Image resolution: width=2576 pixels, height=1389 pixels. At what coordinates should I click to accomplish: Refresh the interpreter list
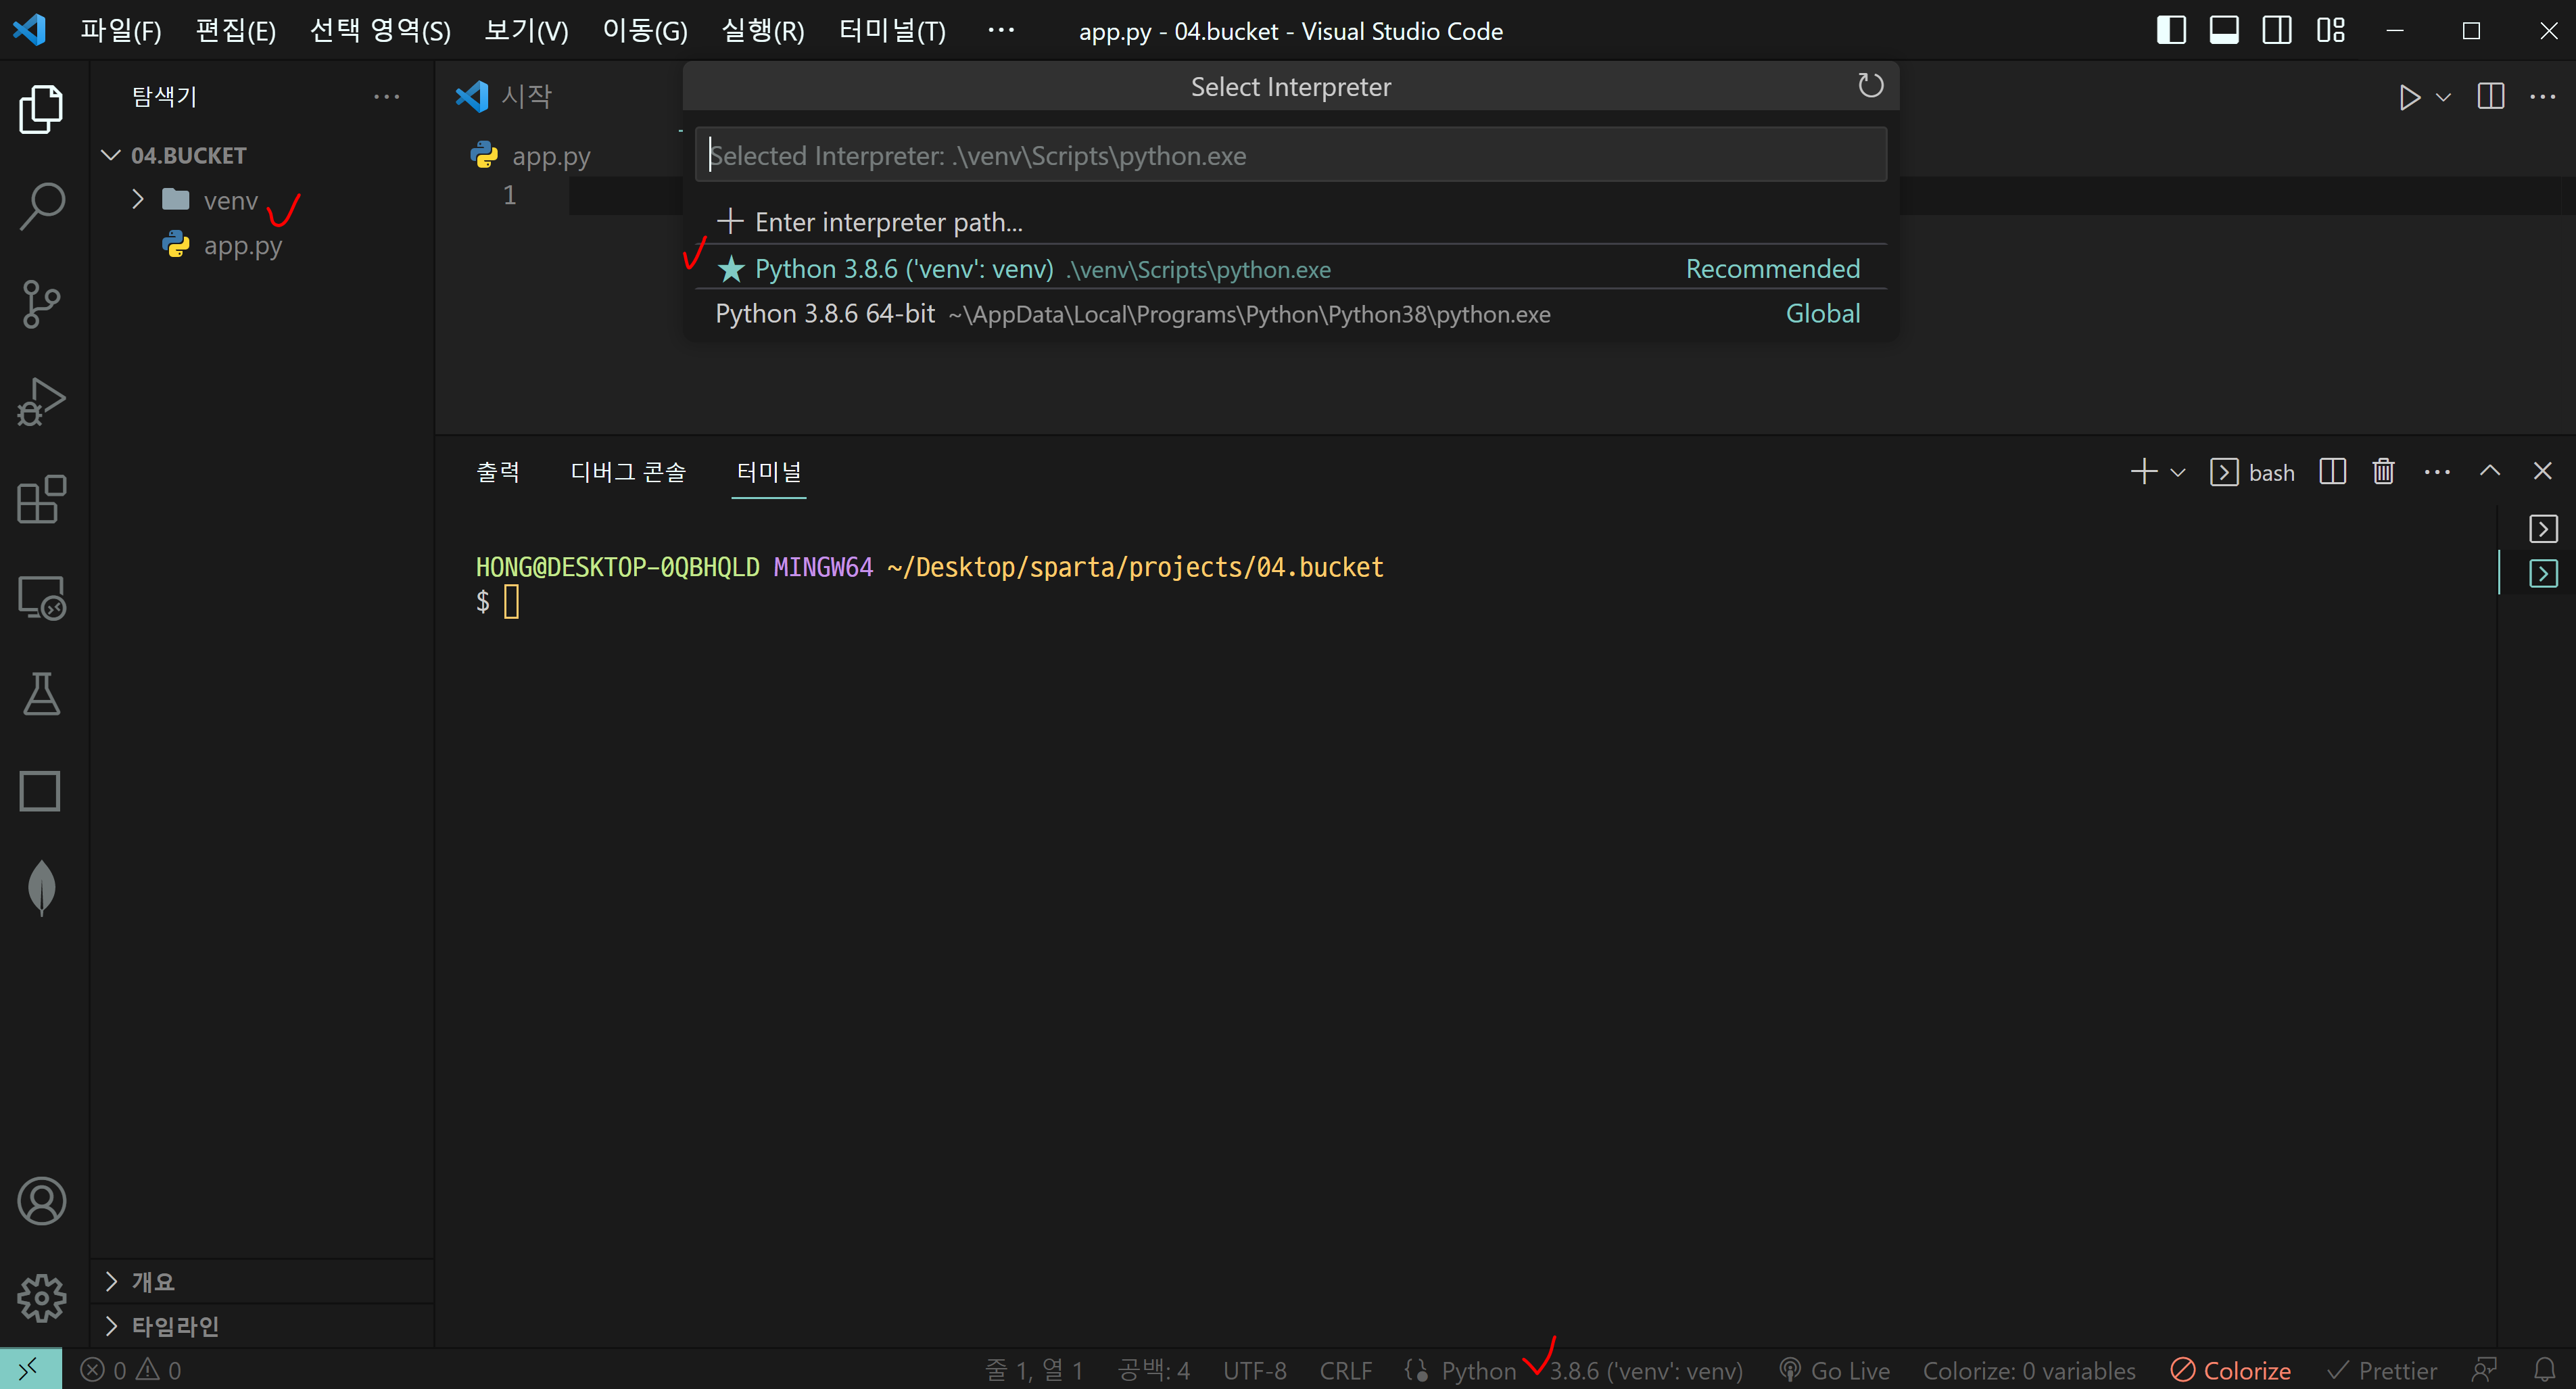coord(1870,86)
